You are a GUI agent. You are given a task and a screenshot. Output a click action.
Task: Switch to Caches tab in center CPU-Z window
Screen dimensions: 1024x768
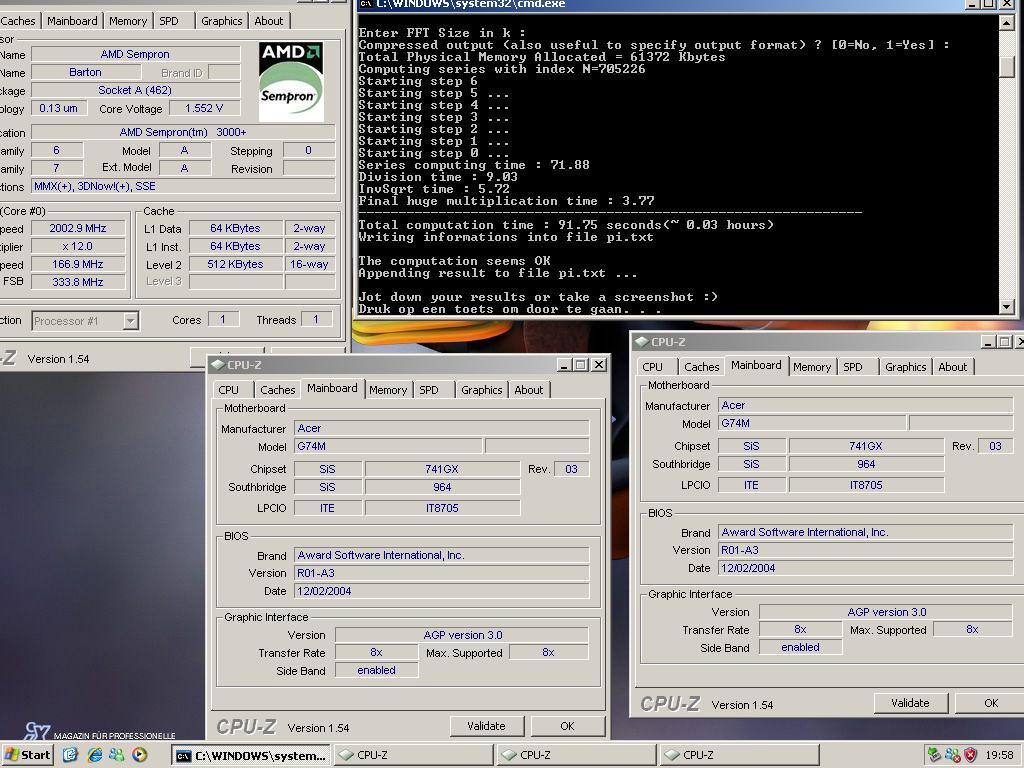coord(278,390)
